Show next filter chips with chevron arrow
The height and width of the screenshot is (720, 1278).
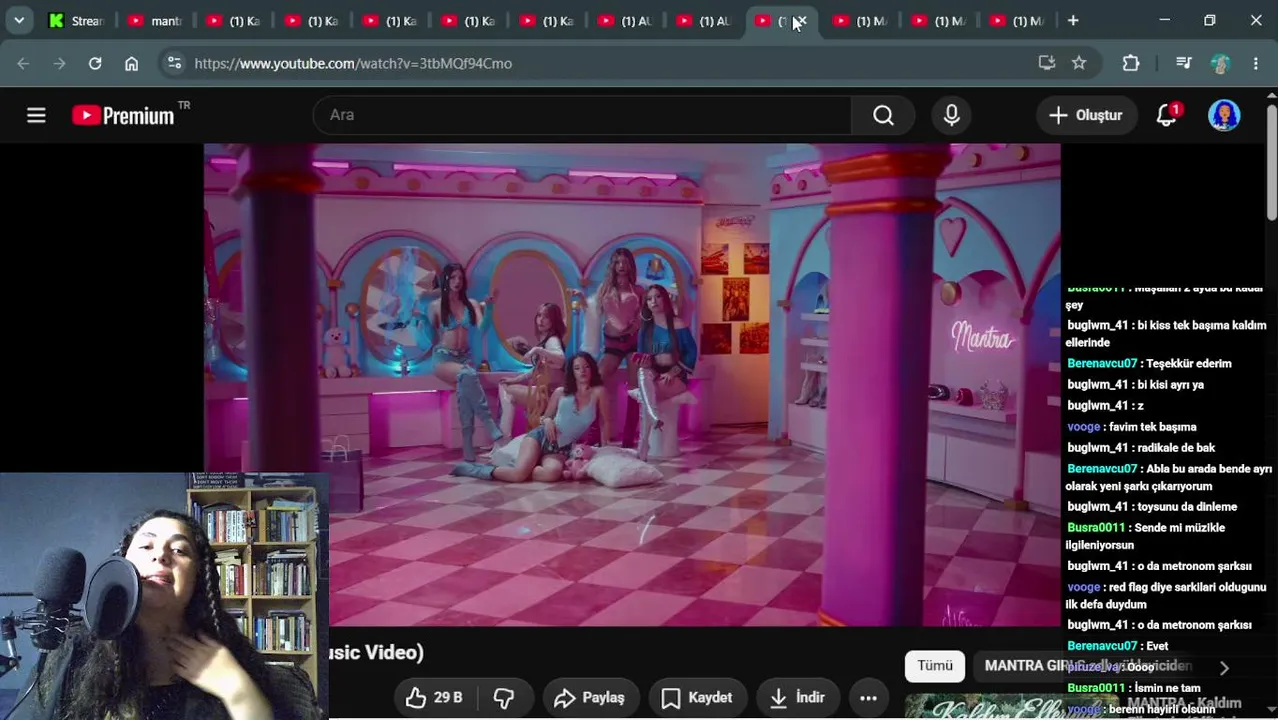point(1224,667)
